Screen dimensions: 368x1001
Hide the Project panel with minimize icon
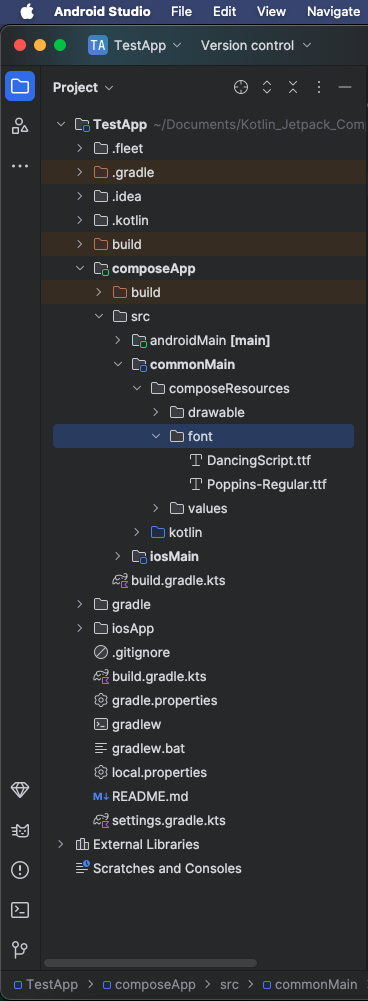(345, 87)
